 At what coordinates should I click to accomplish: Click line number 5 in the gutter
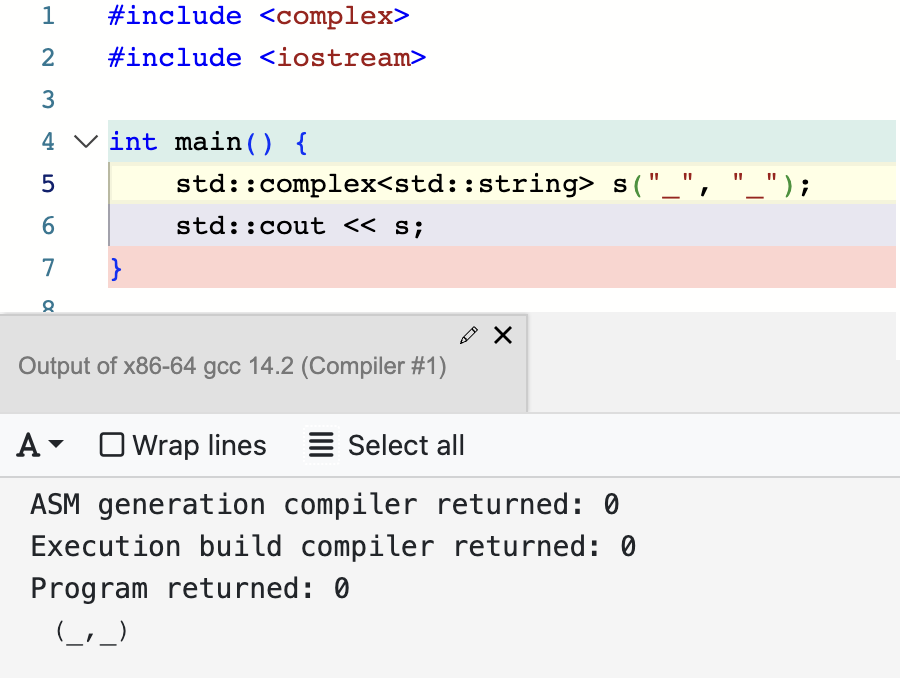click(48, 184)
